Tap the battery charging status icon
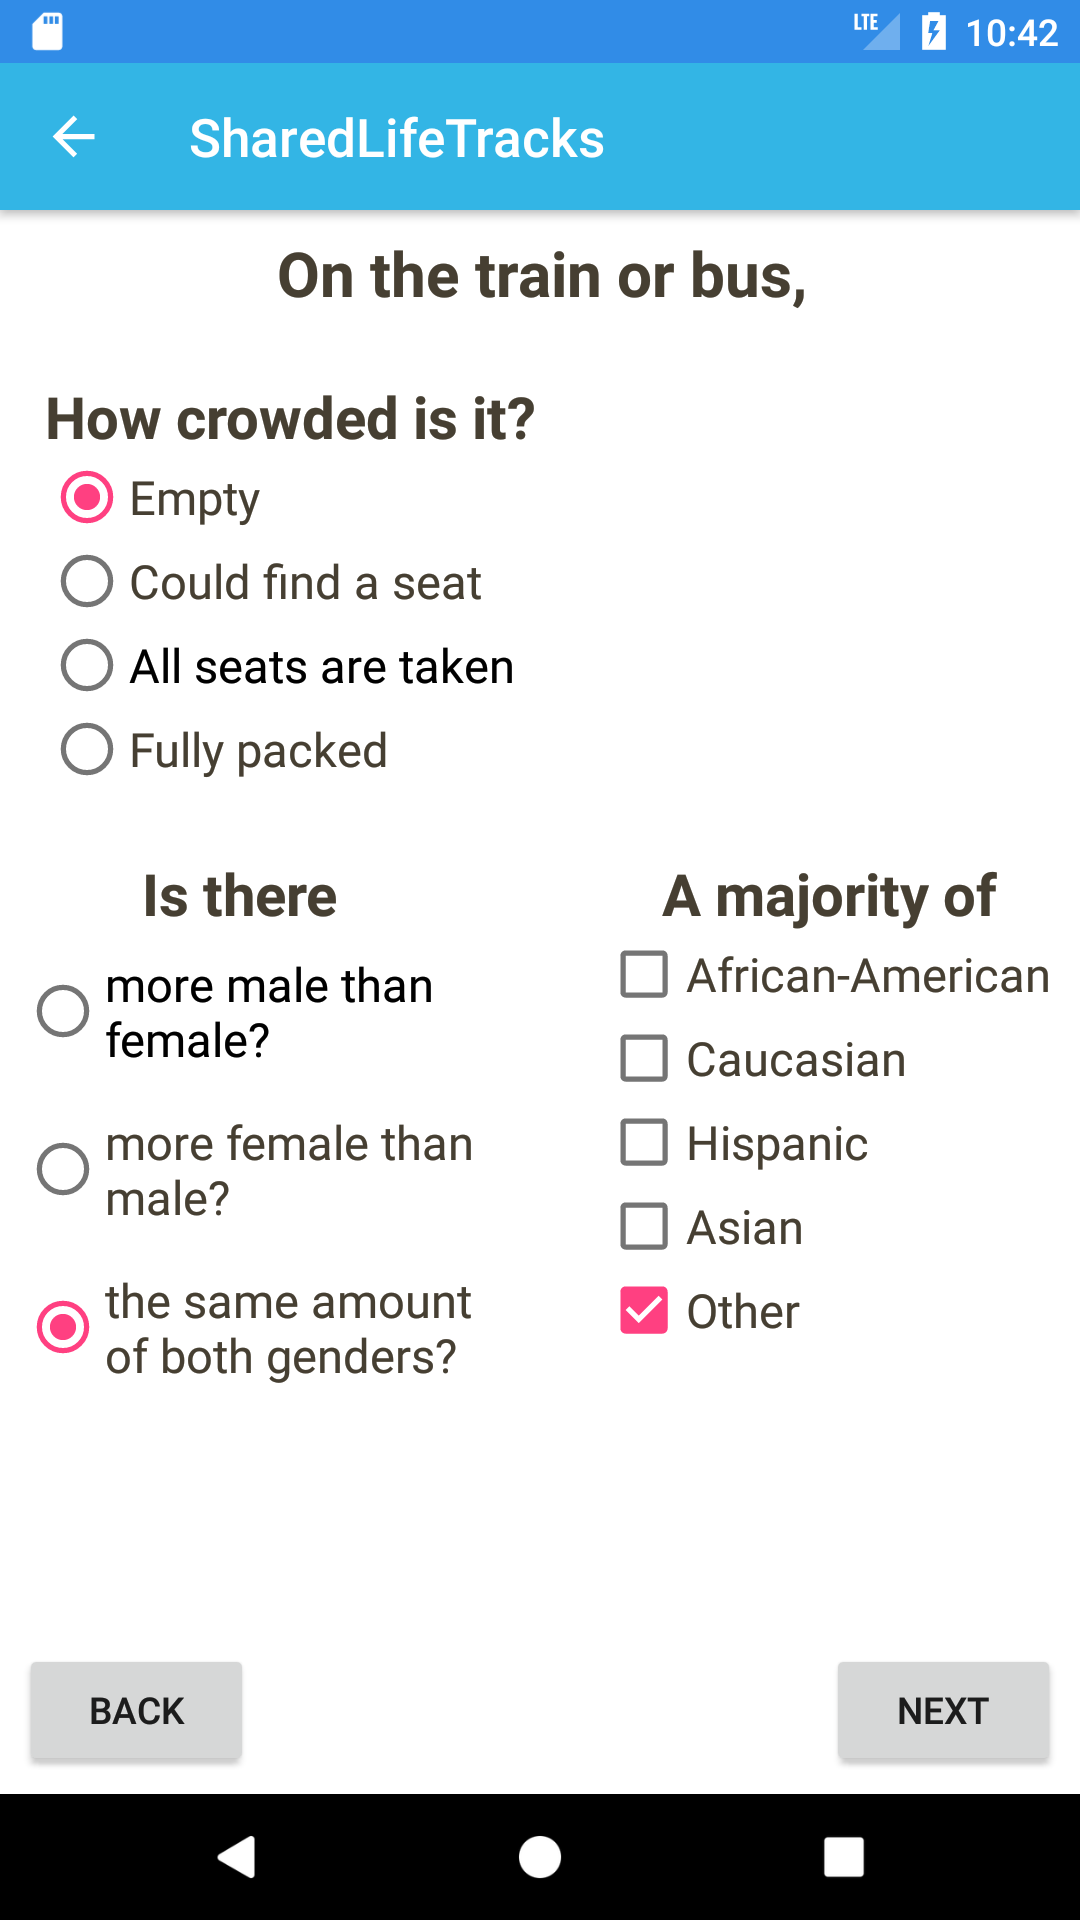 (x=933, y=32)
